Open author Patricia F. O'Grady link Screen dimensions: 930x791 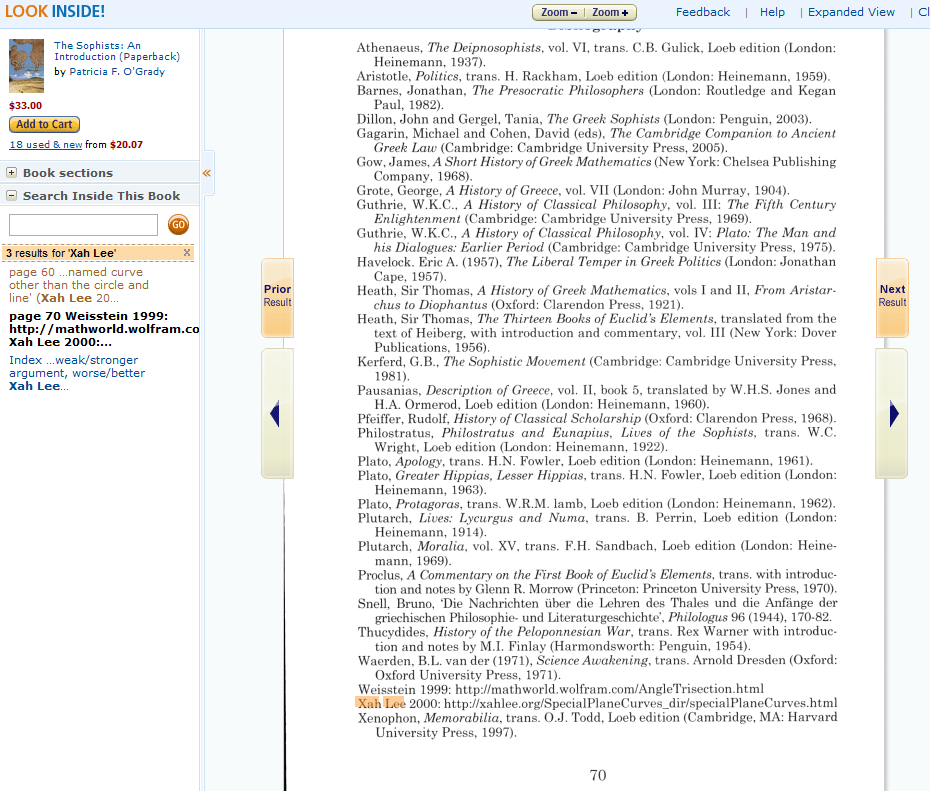pyautogui.click(x=117, y=72)
